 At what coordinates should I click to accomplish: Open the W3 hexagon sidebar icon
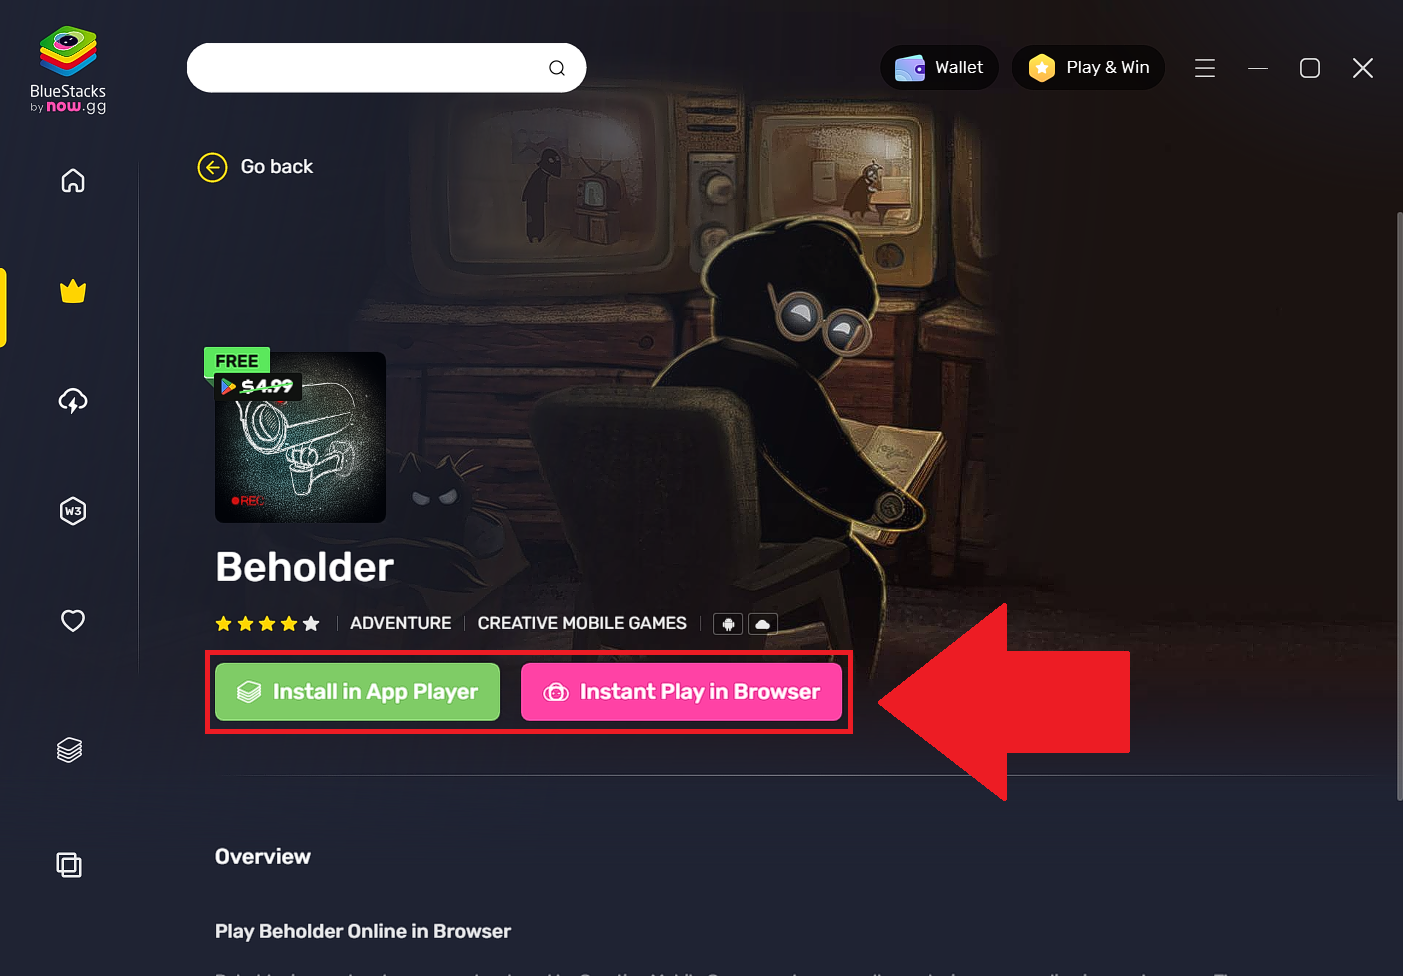tap(73, 511)
